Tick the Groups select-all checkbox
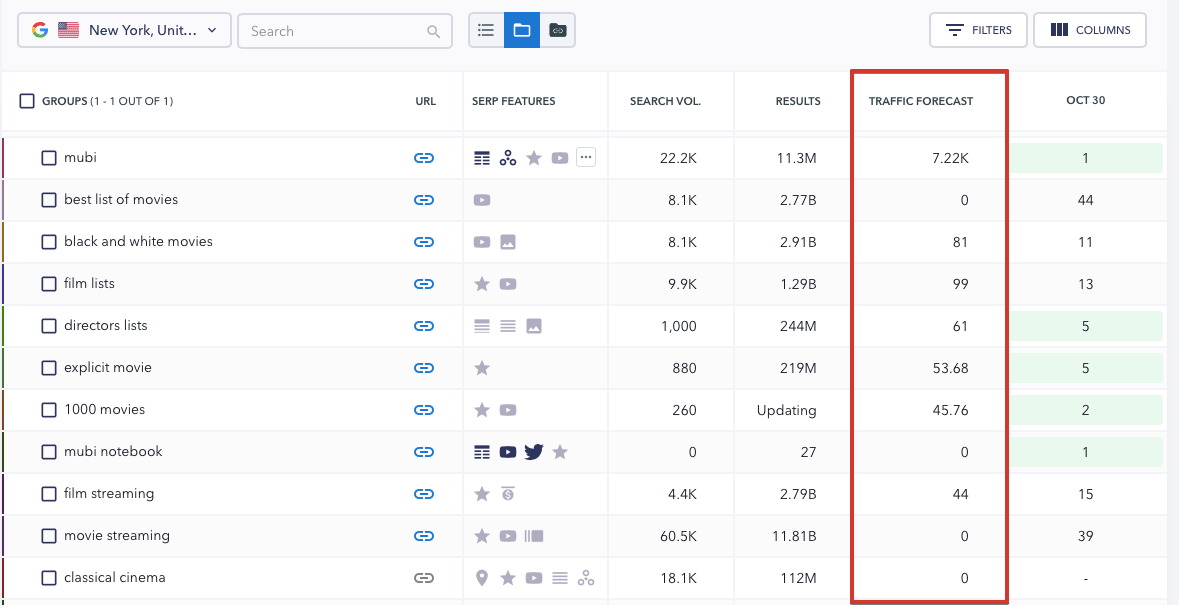 click(27, 101)
